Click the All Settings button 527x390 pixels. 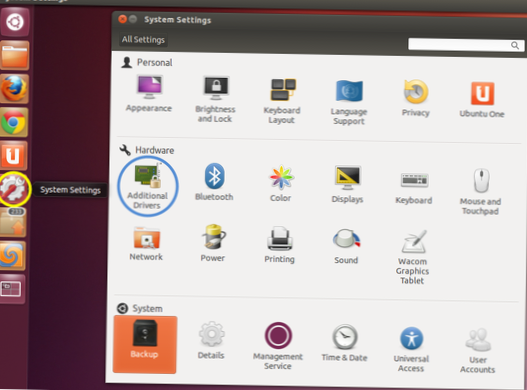pos(143,40)
